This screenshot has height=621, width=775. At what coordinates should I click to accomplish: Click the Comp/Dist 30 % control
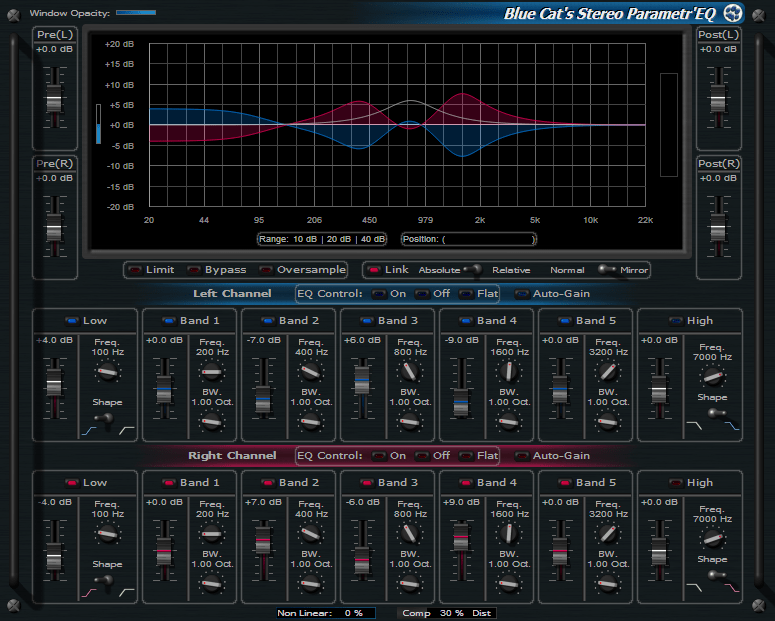click(x=446, y=613)
